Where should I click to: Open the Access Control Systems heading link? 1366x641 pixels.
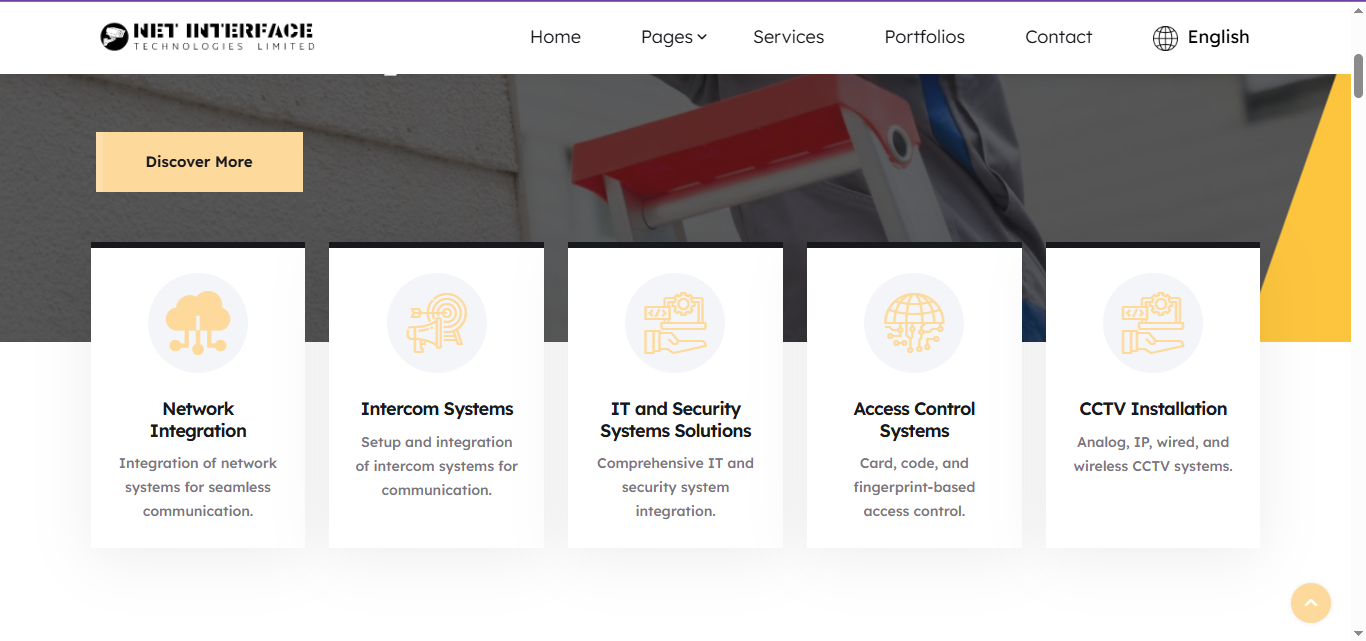[x=914, y=420]
